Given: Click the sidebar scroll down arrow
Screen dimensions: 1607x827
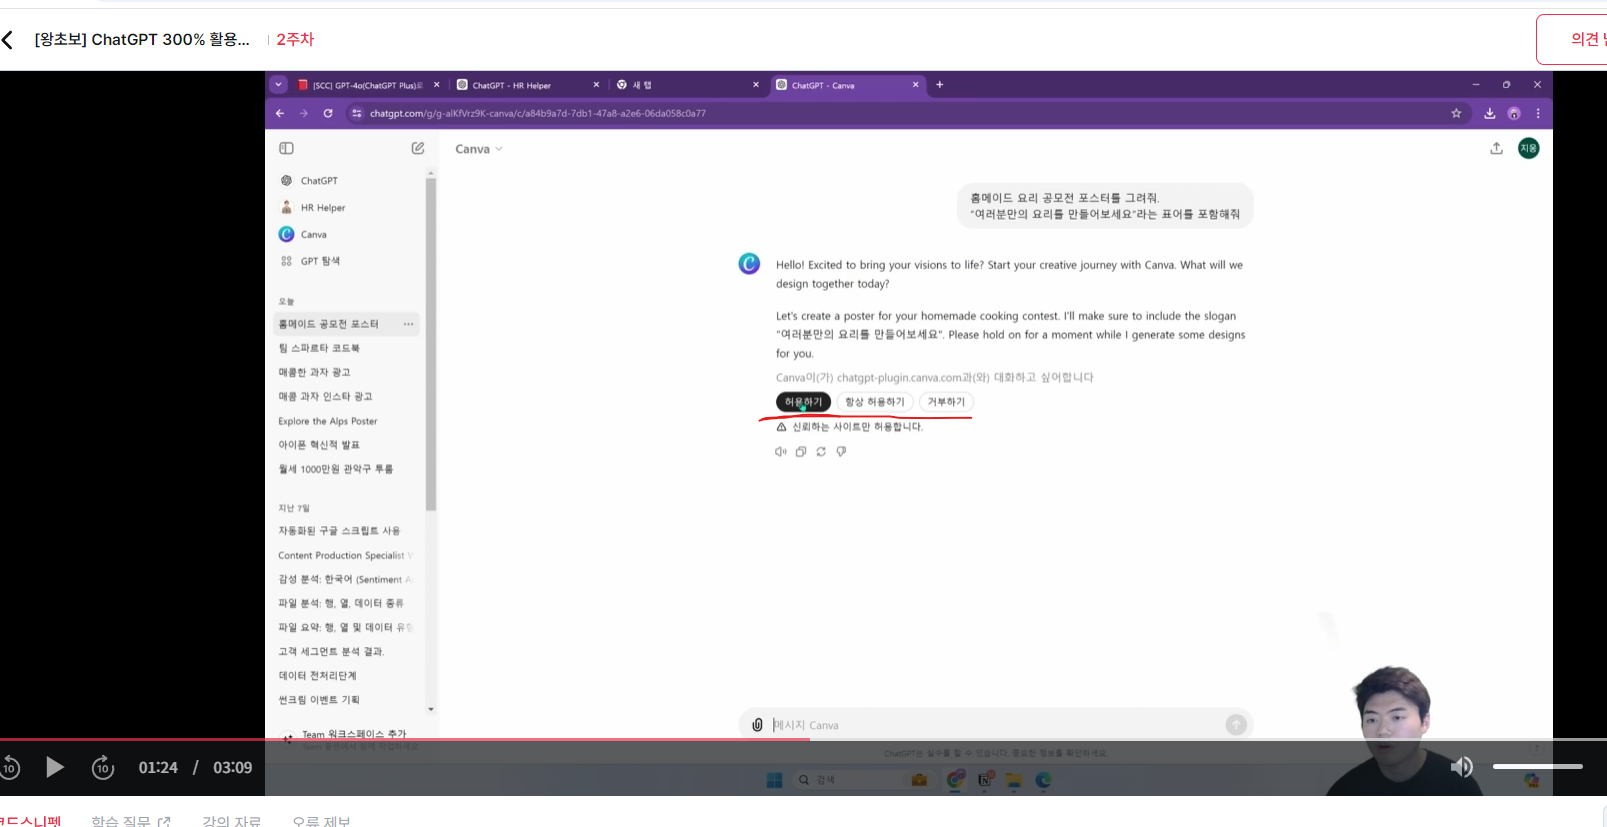Looking at the screenshot, I should pyautogui.click(x=431, y=709).
